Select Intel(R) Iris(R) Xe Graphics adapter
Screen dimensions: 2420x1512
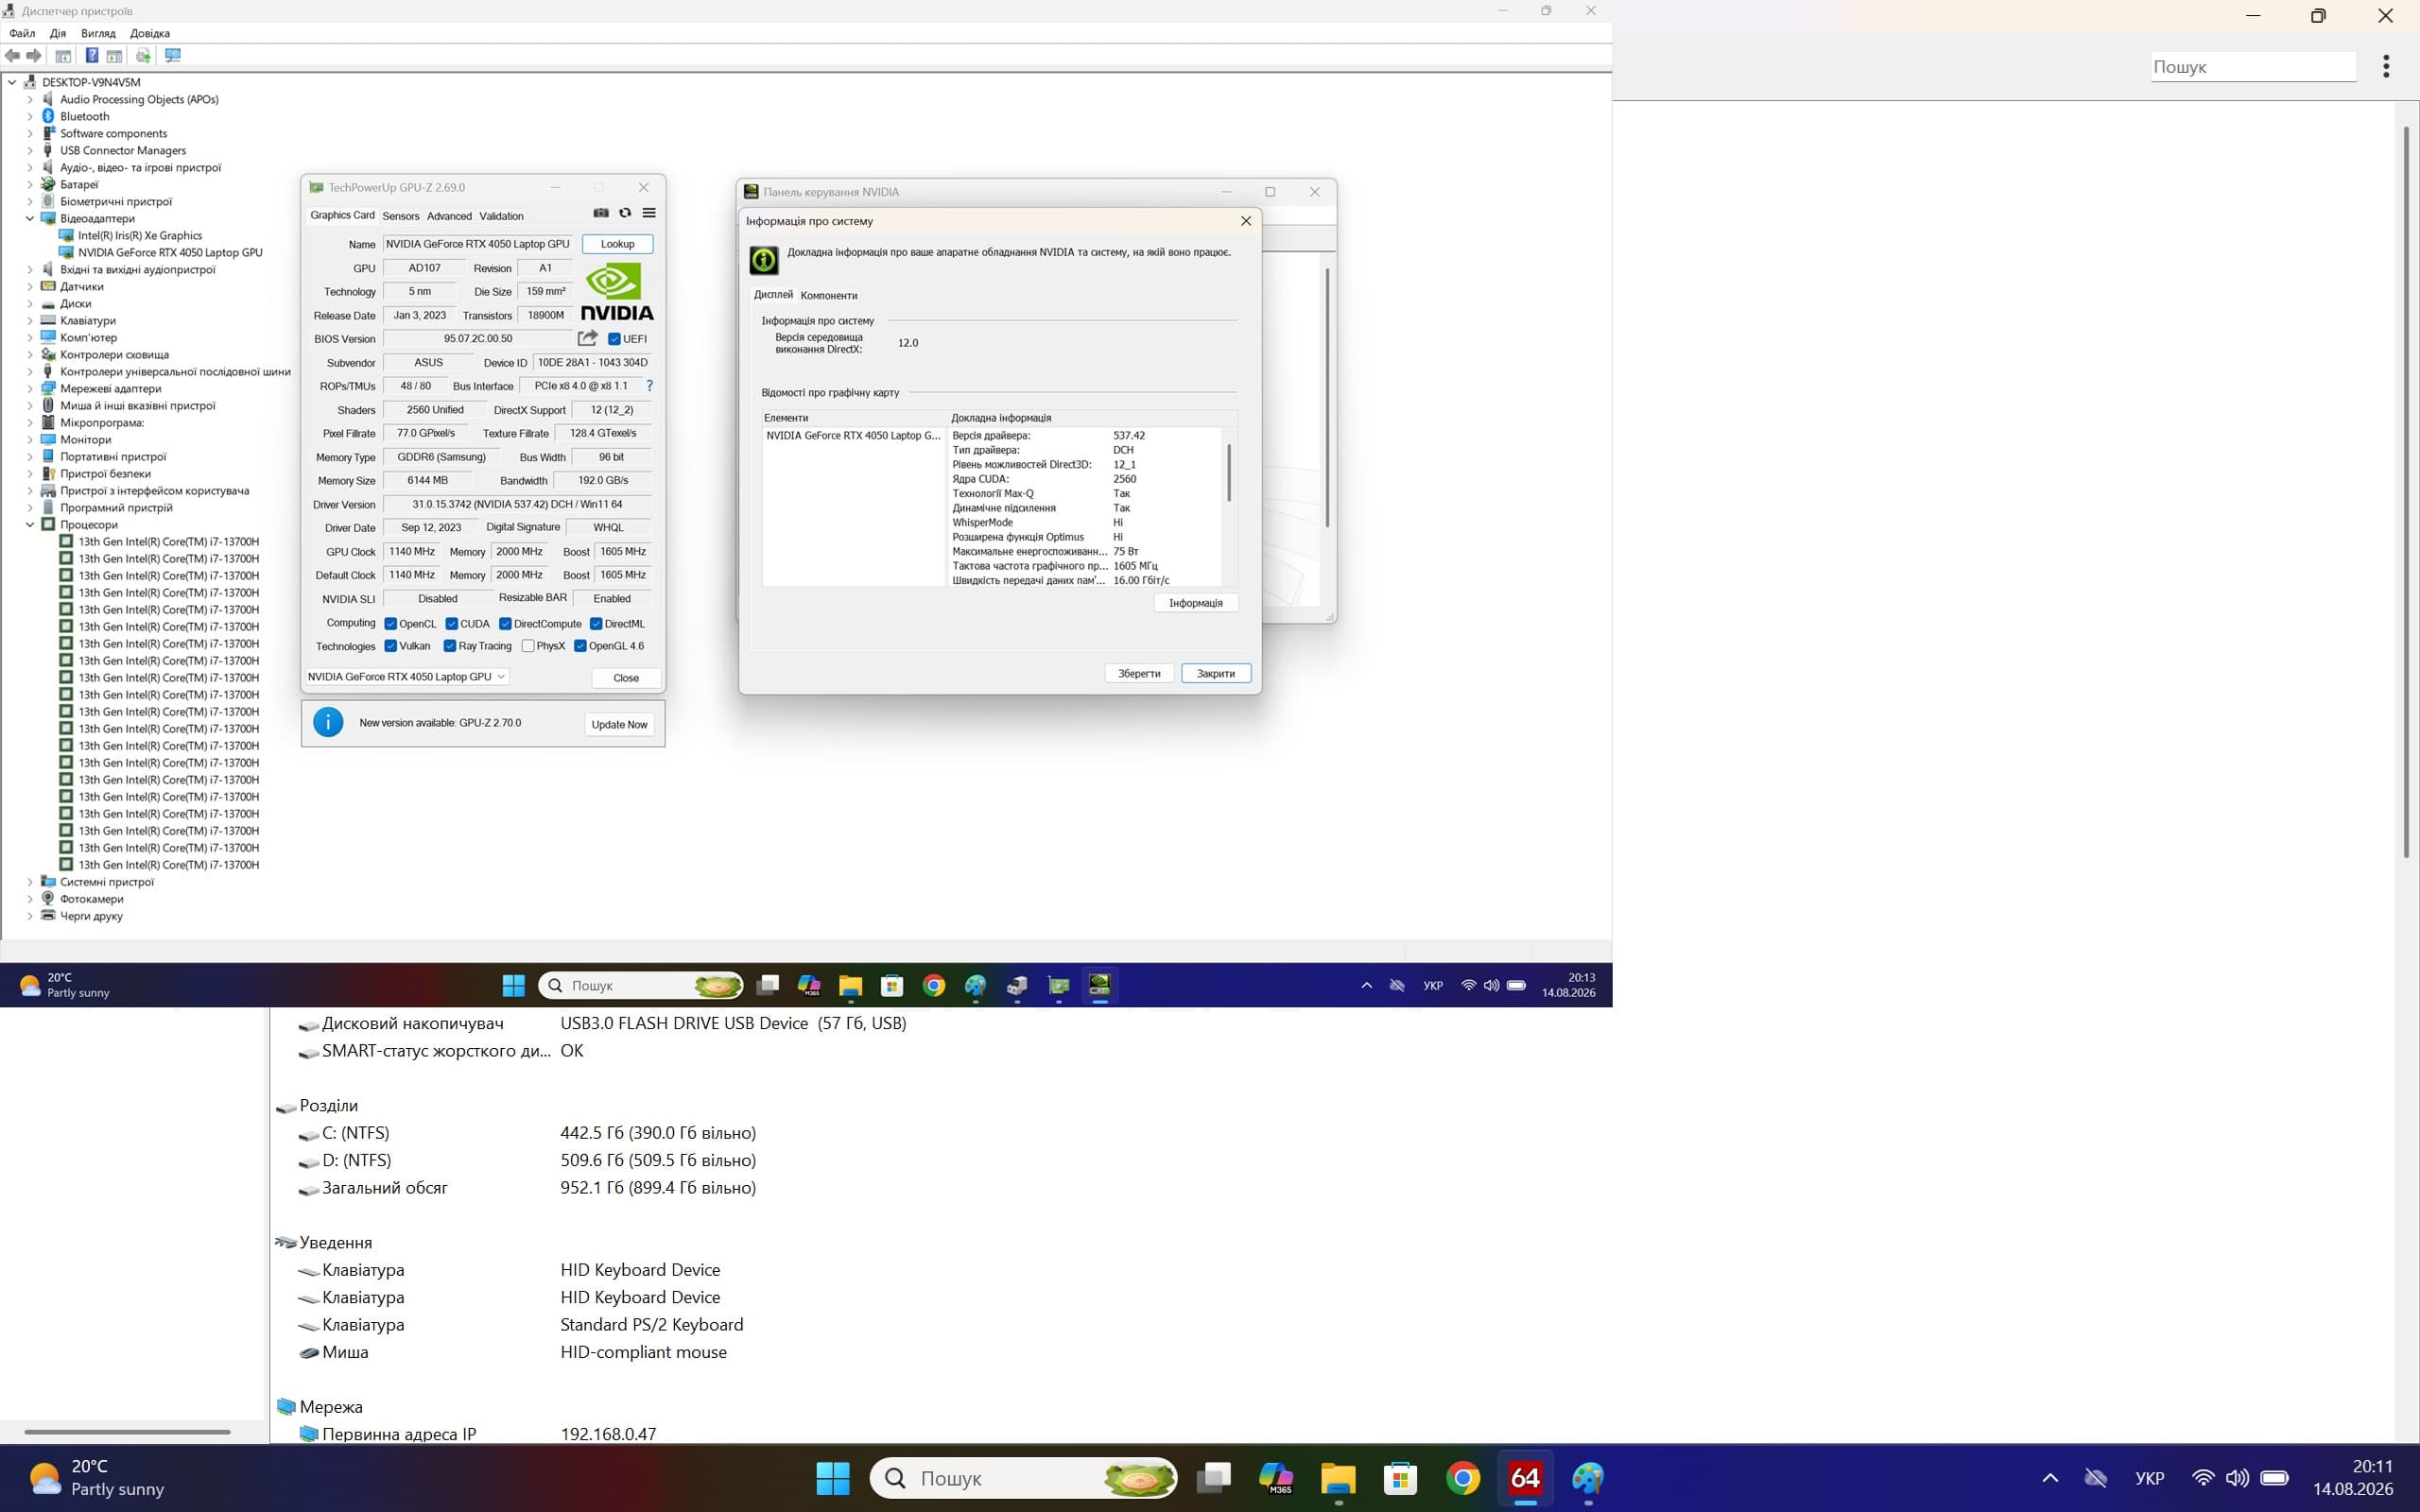(x=140, y=236)
